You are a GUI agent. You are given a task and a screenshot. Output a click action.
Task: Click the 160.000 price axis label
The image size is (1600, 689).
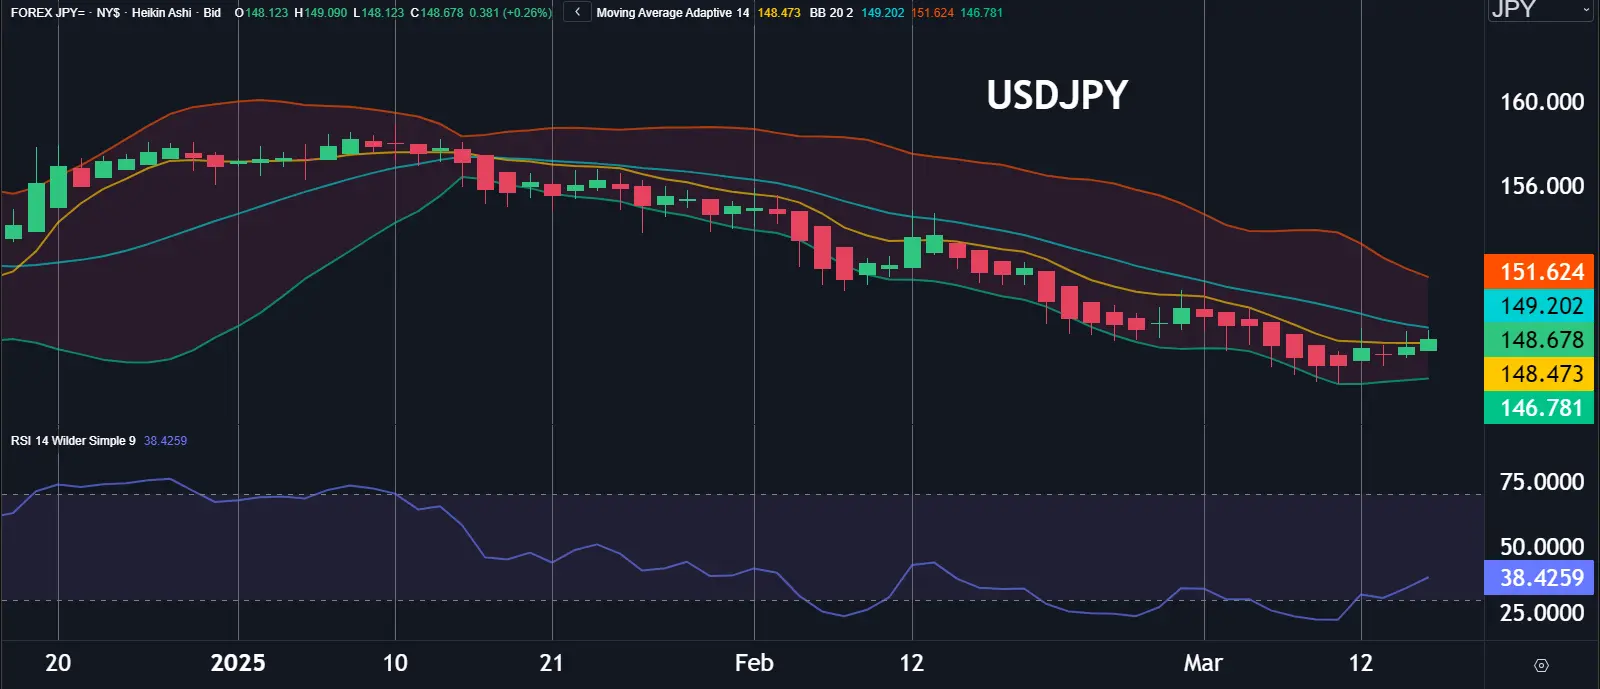pyautogui.click(x=1542, y=102)
